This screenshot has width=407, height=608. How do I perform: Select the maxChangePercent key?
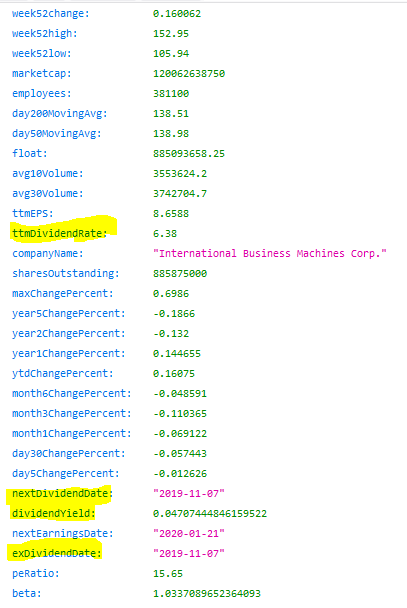(63, 293)
